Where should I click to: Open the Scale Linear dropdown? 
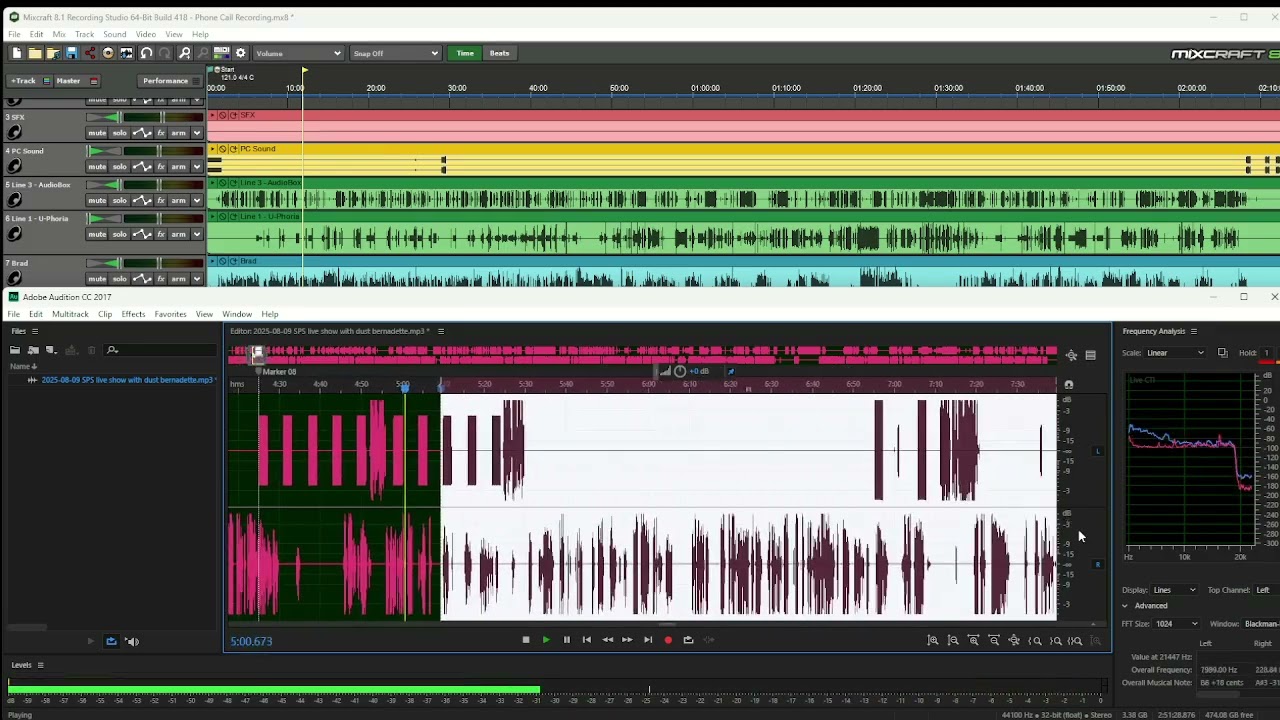(x=1176, y=353)
